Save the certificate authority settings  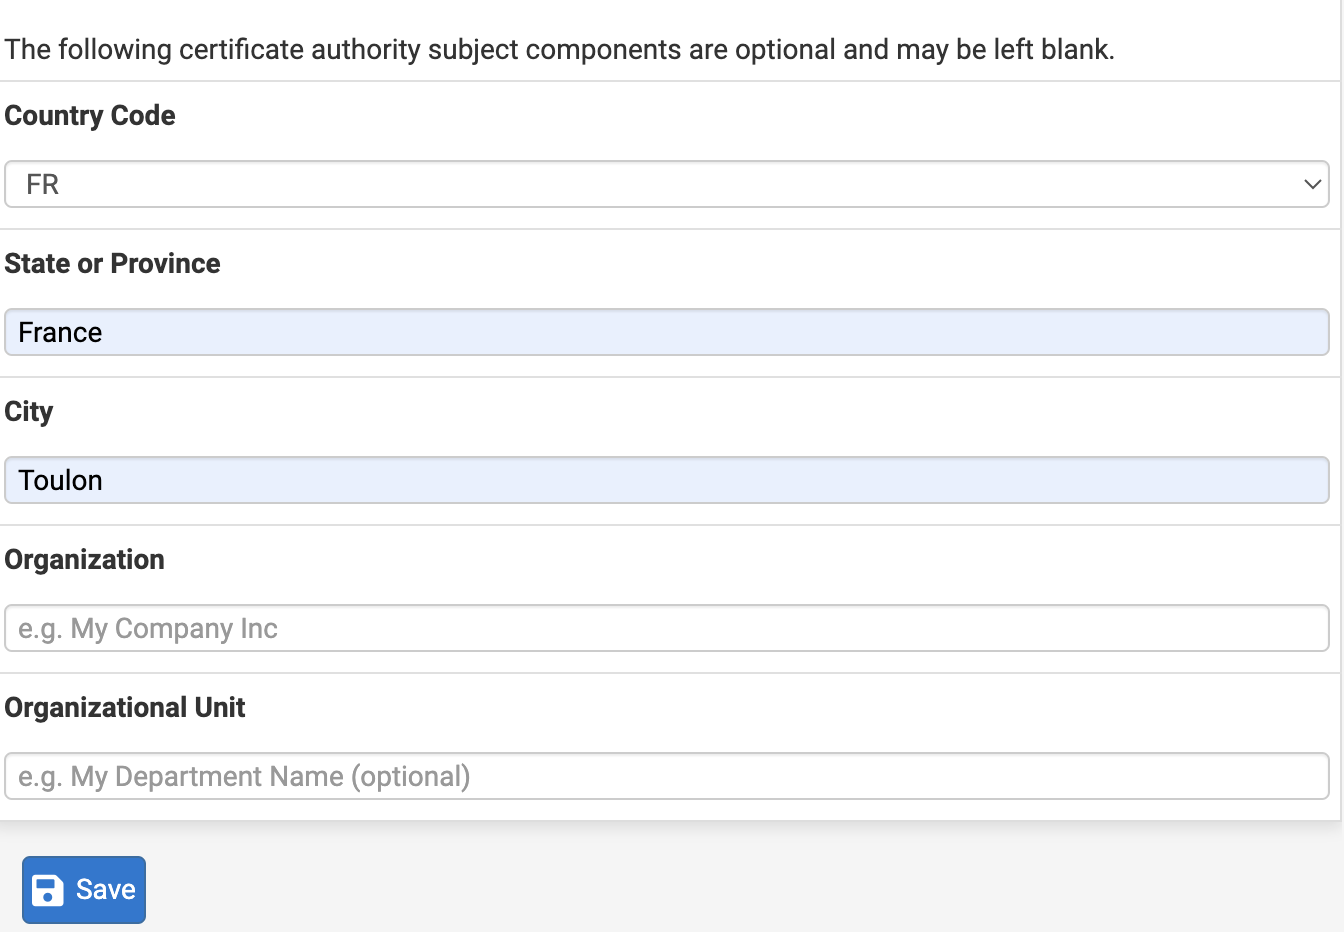[84, 890]
